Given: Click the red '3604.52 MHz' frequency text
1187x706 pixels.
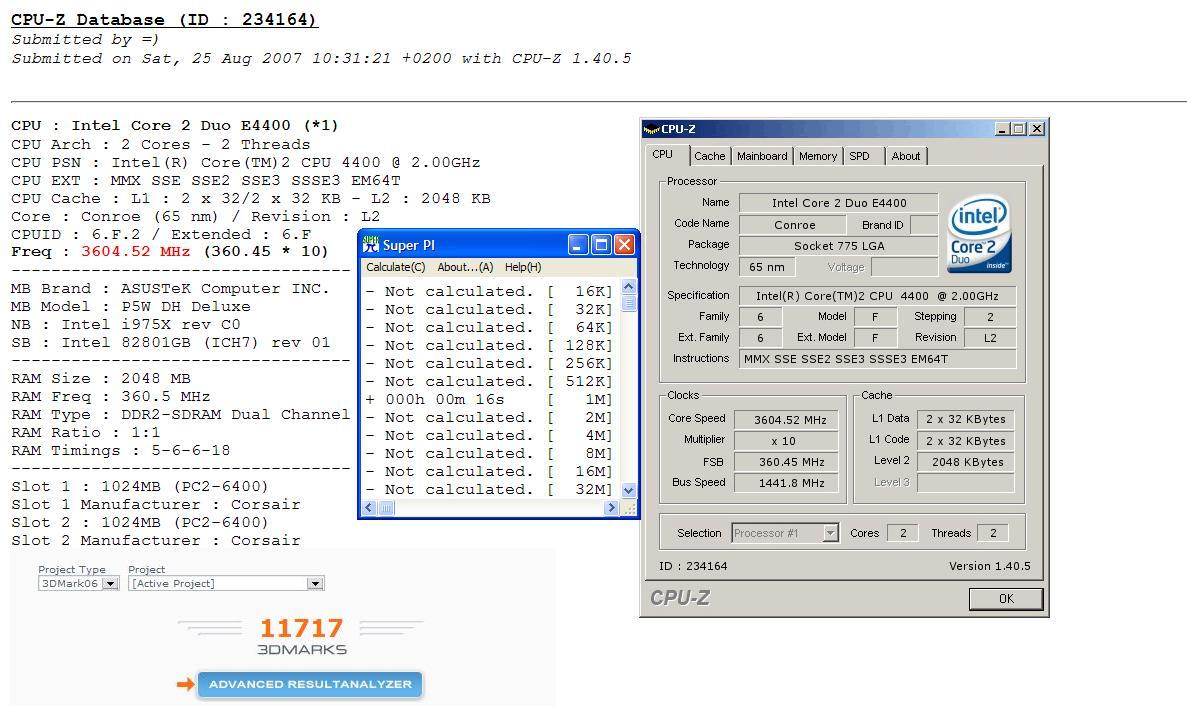Looking at the screenshot, I should 136,251.
